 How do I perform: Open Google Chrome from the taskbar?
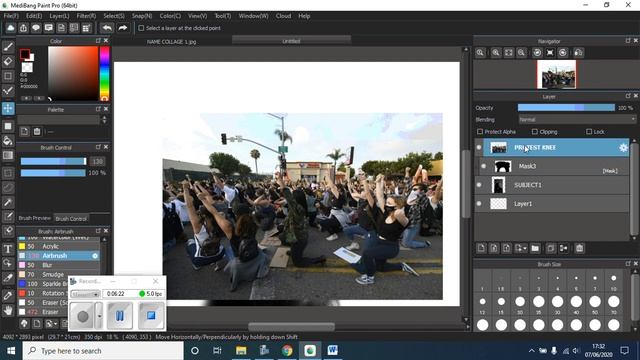287,351
